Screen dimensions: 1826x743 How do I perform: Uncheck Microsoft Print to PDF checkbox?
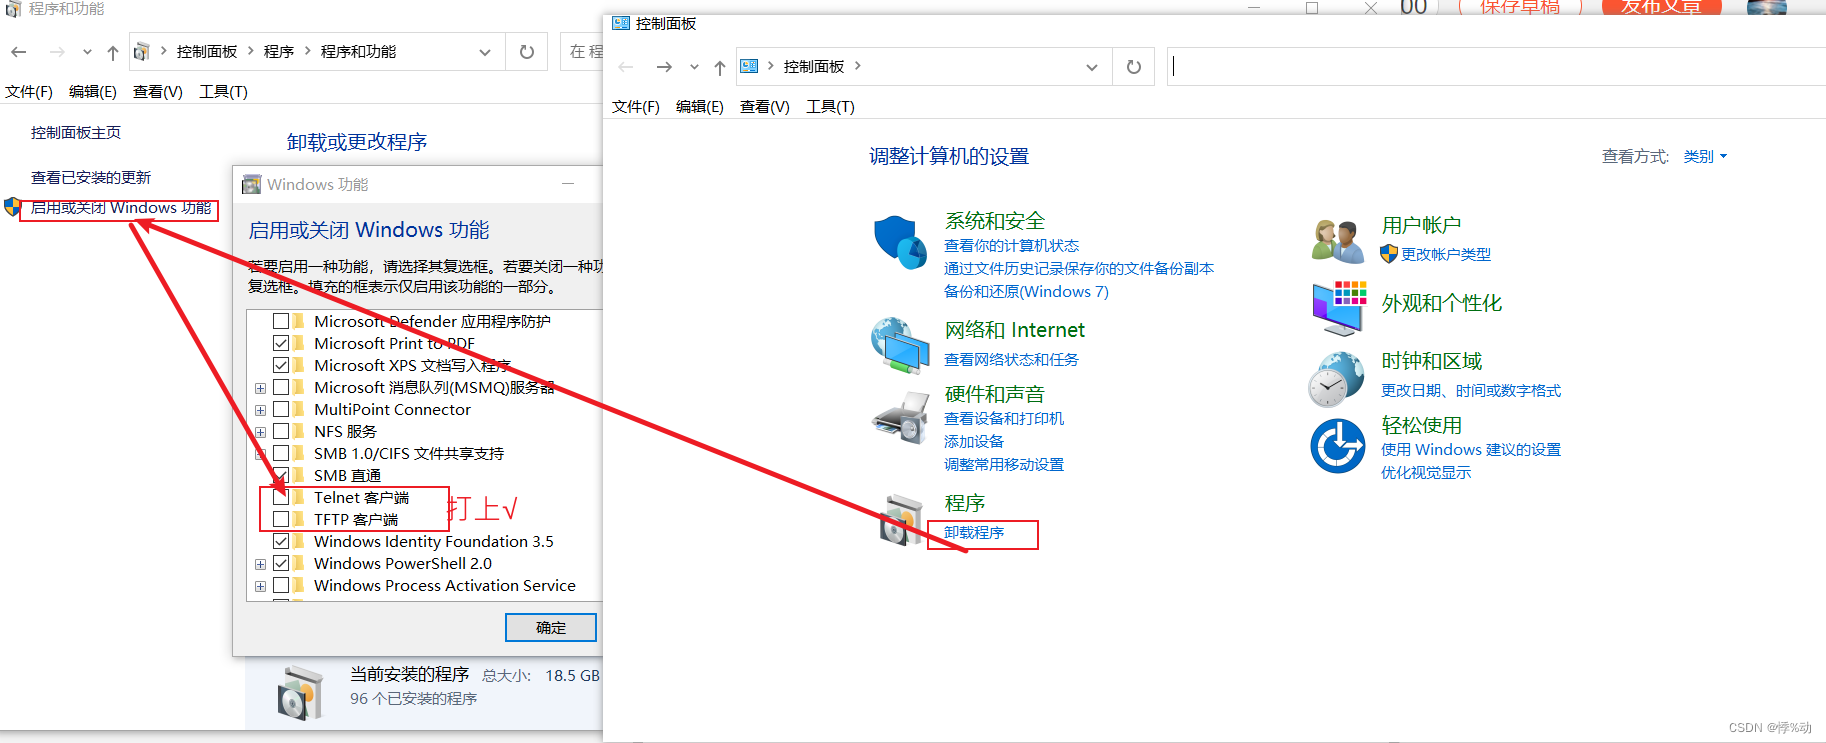[281, 343]
